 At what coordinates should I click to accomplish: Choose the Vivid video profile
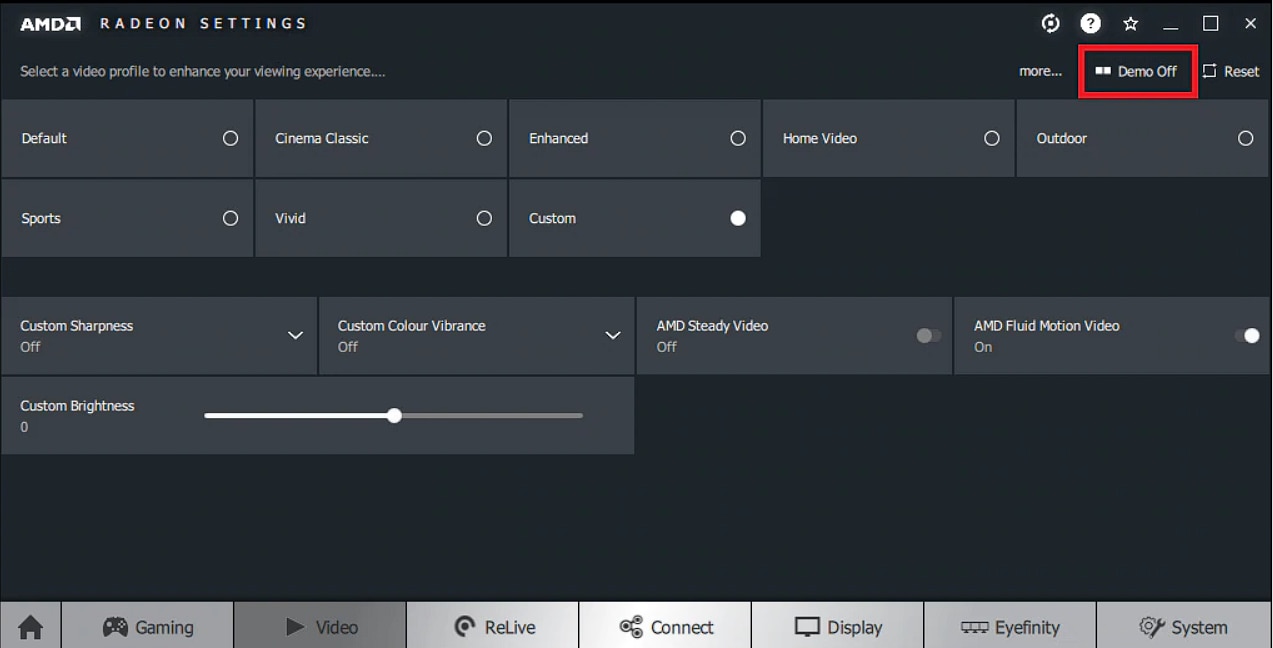pyautogui.click(x=381, y=218)
